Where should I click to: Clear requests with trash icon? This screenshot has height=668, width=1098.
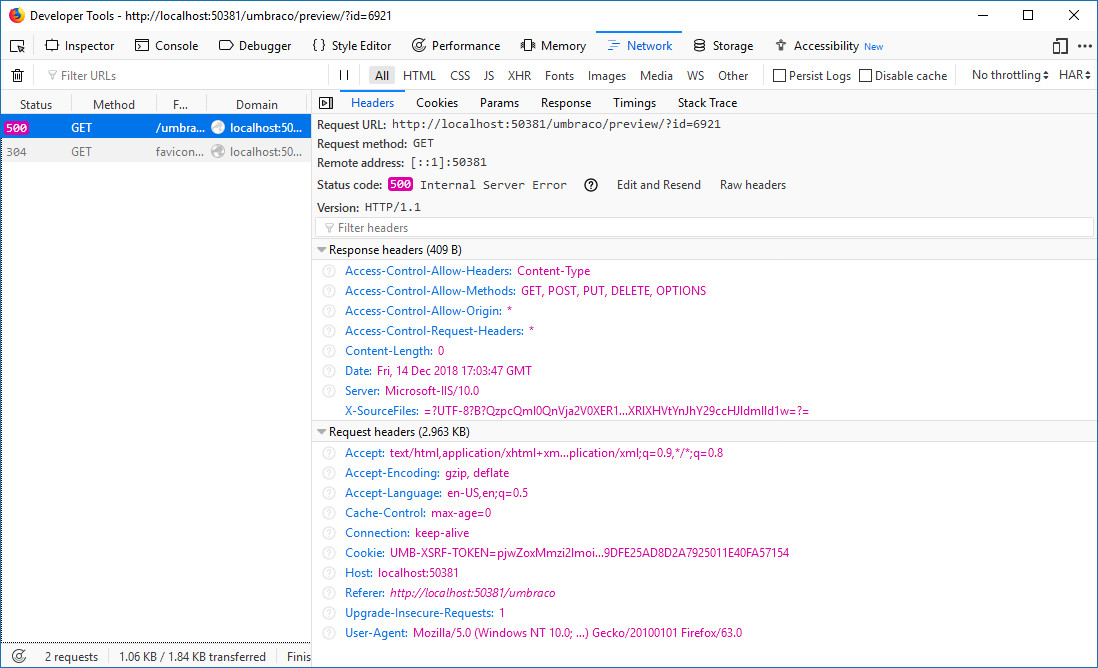(18, 76)
